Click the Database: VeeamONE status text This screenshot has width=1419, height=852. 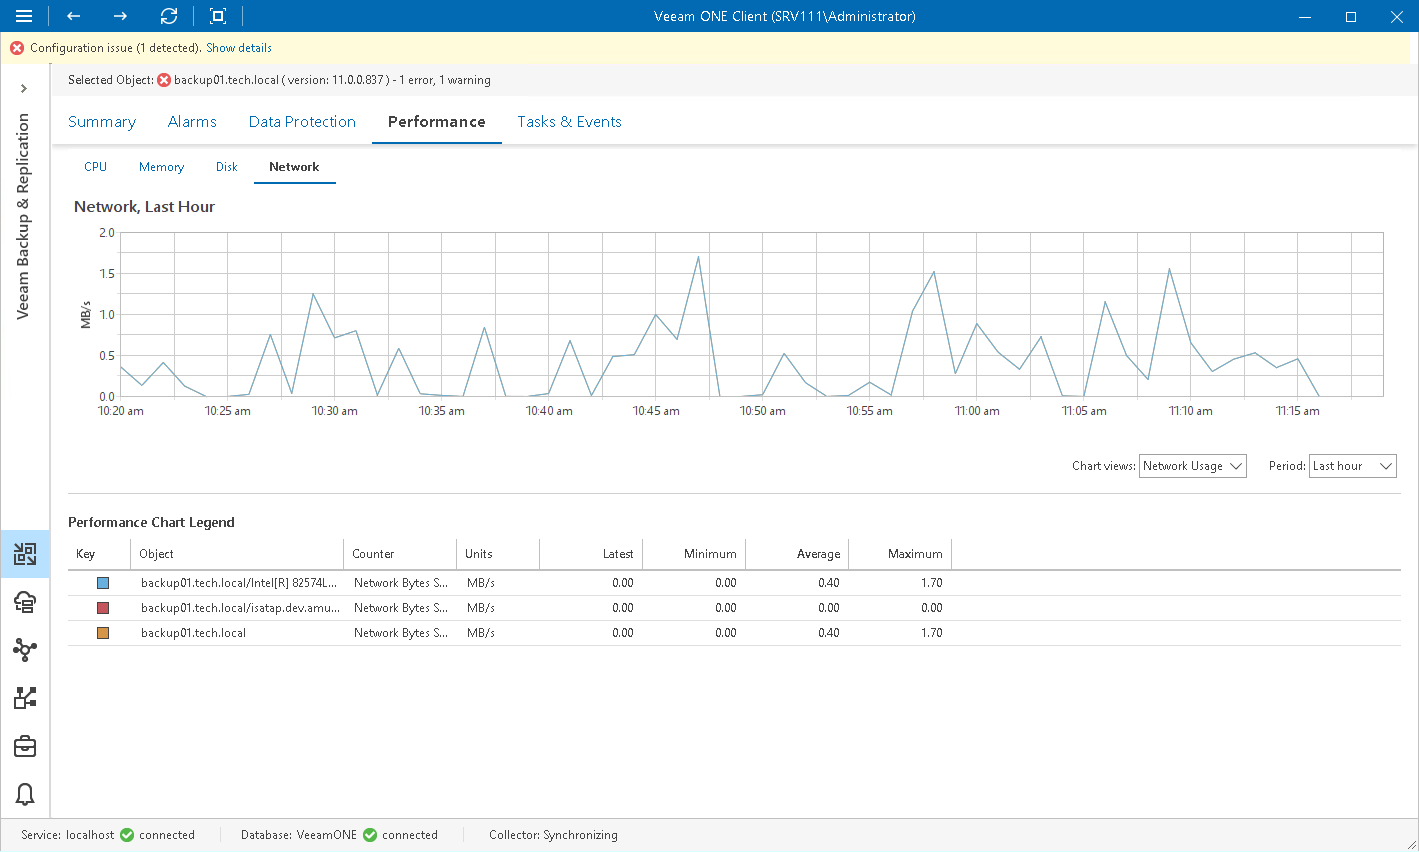click(299, 835)
